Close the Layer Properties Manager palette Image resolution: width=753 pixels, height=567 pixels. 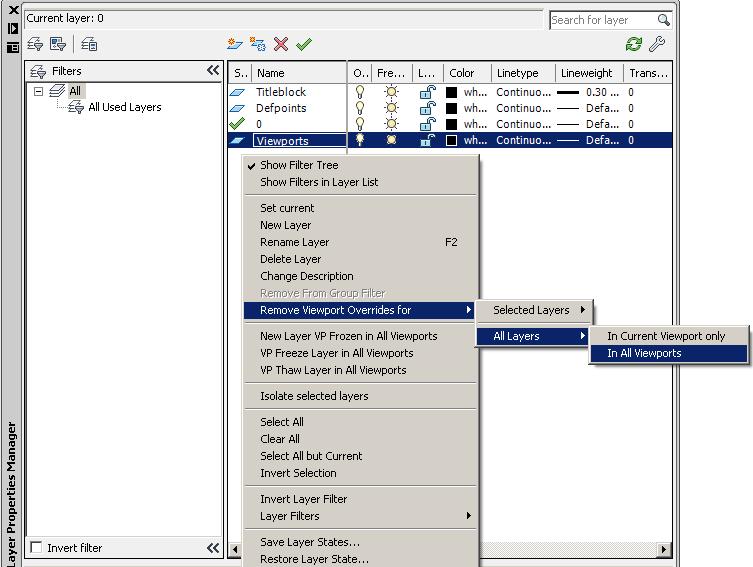tap(13, 10)
